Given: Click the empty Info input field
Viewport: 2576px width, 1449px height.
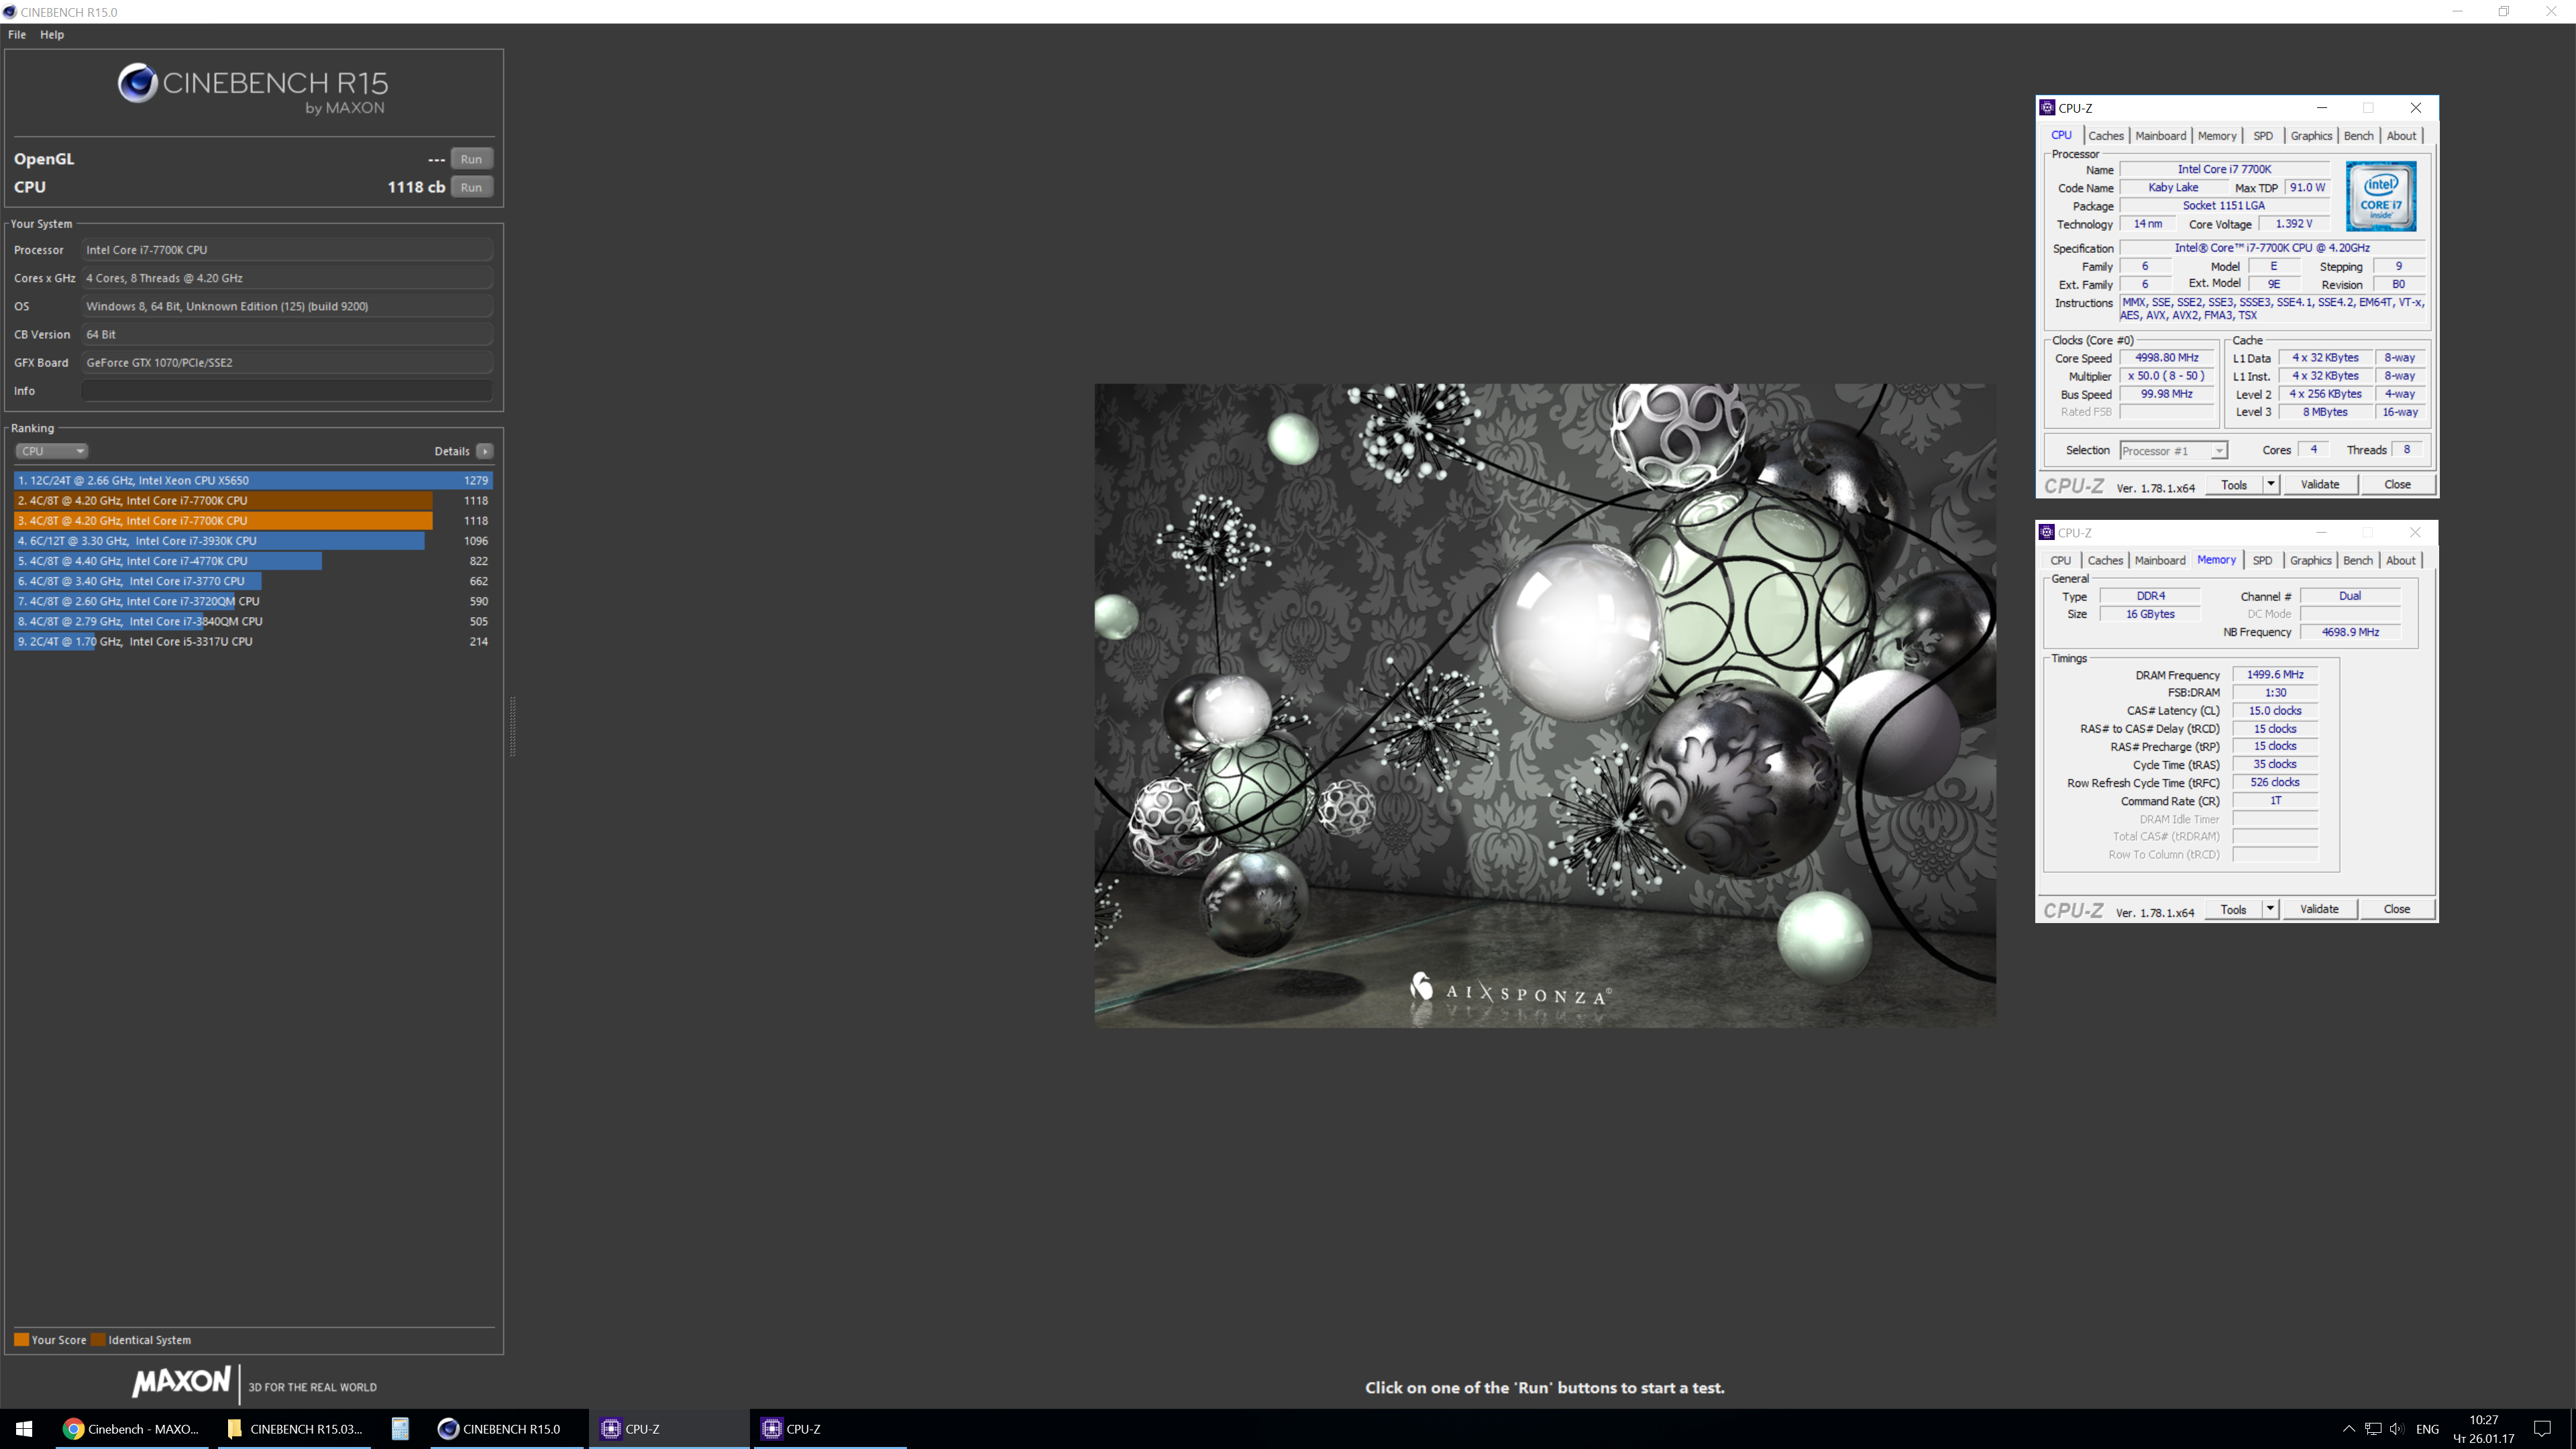Looking at the screenshot, I should (287, 391).
